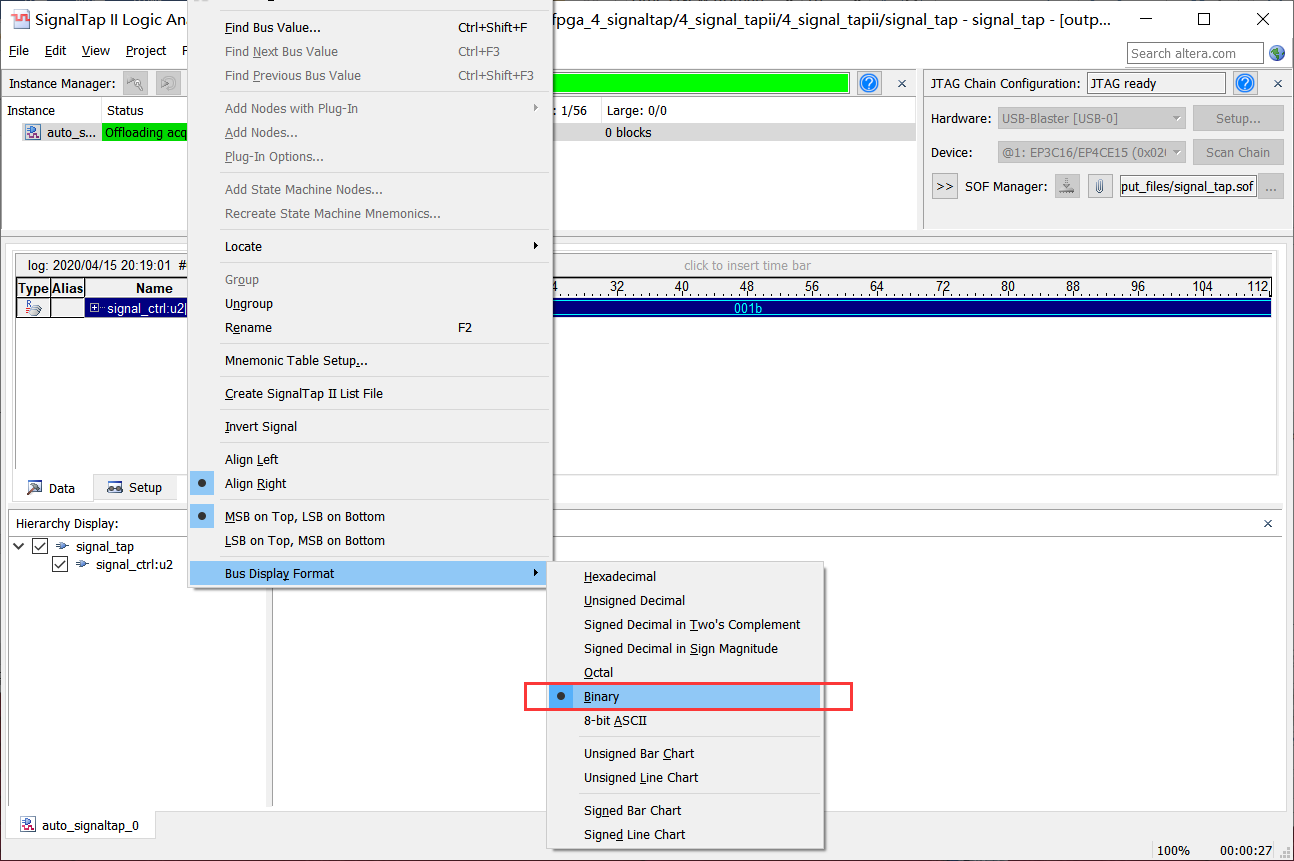Choose Ungroup from the context menu
Viewport: 1294px width, 861px height.
(x=249, y=304)
